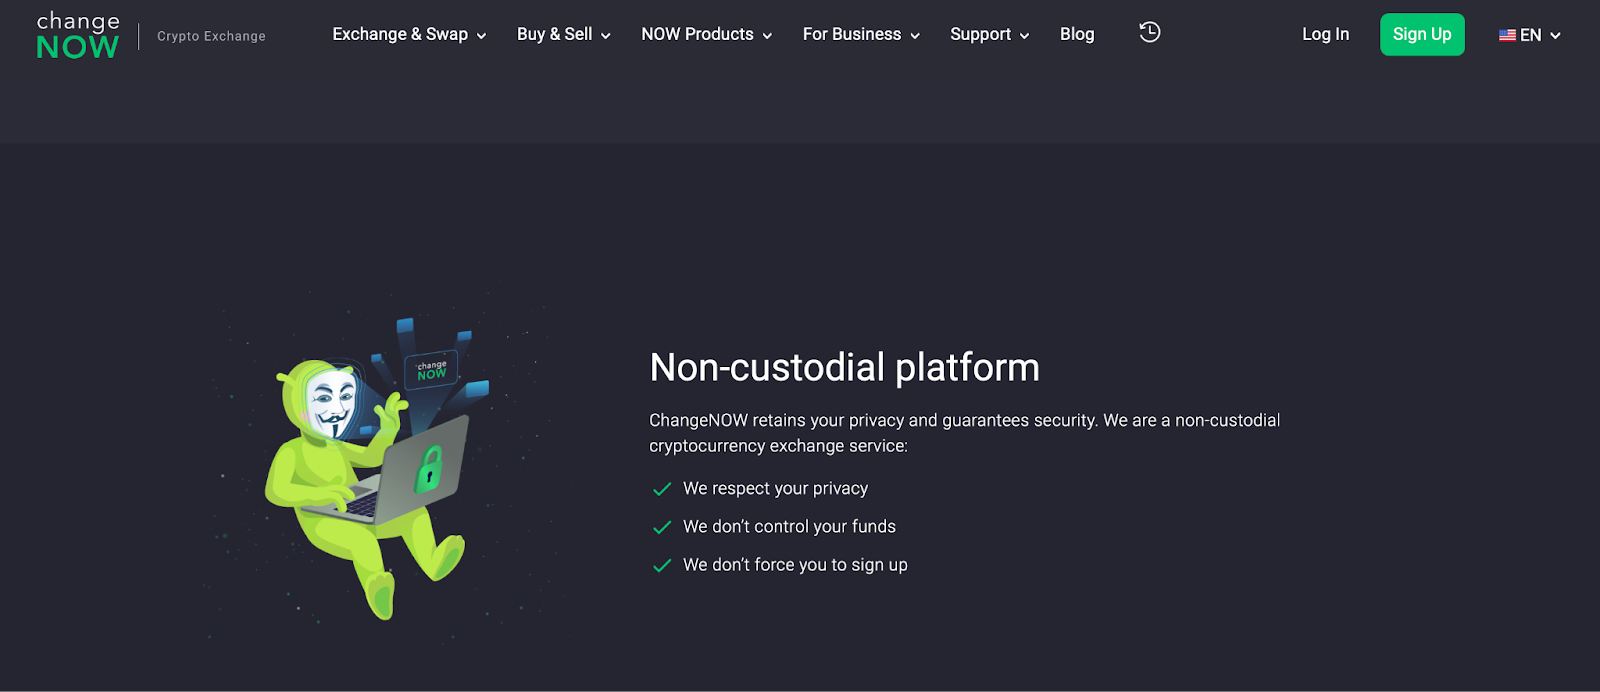Open the Support menu
The image size is (1600, 692).
tap(989, 34)
